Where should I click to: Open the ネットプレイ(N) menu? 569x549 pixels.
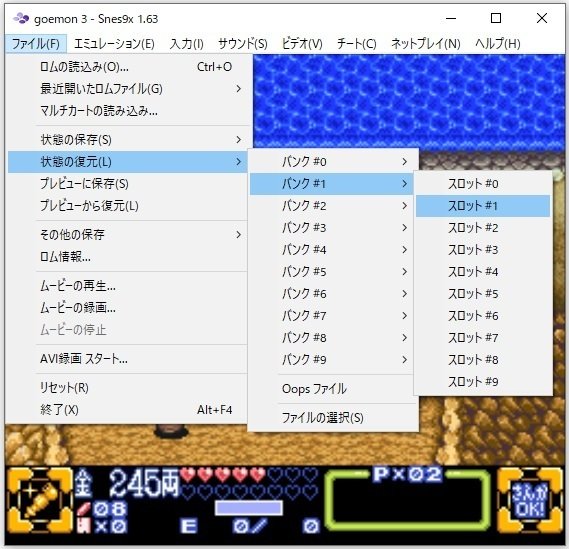click(x=426, y=44)
